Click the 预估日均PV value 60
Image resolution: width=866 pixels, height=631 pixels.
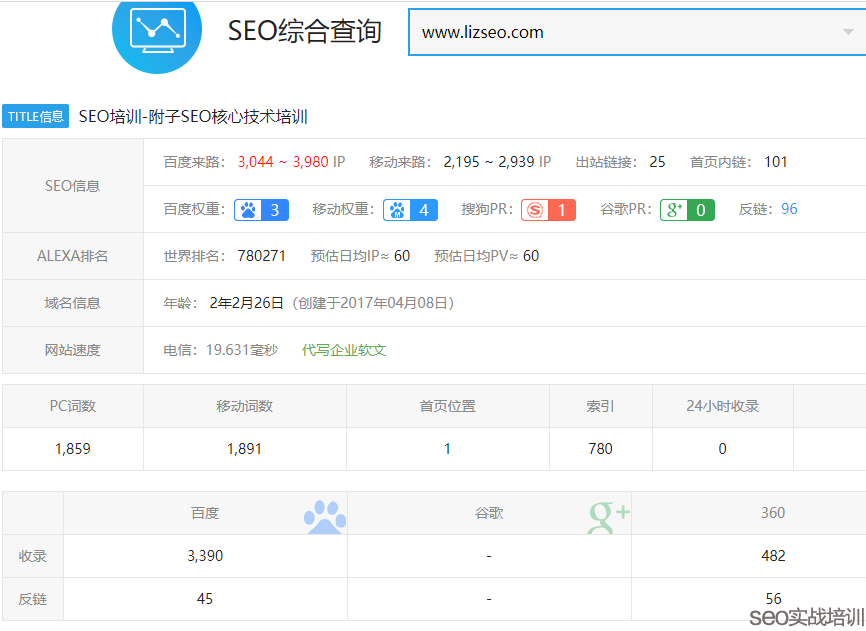click(531, 256)
